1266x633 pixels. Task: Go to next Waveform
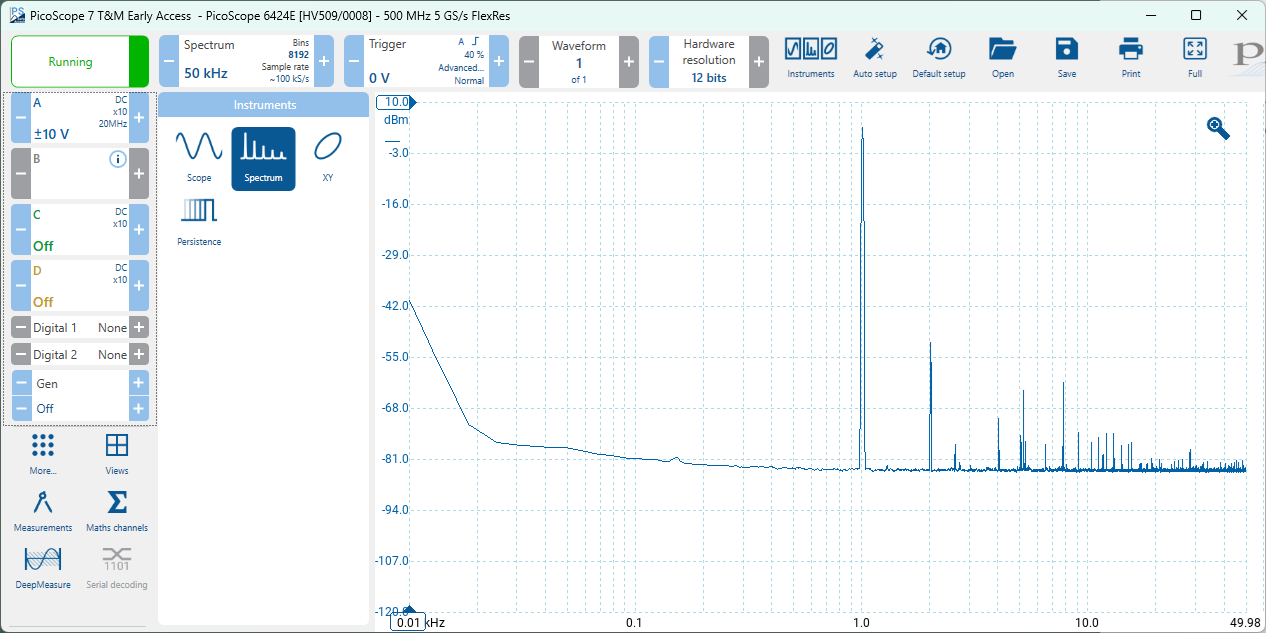[629, 61]
